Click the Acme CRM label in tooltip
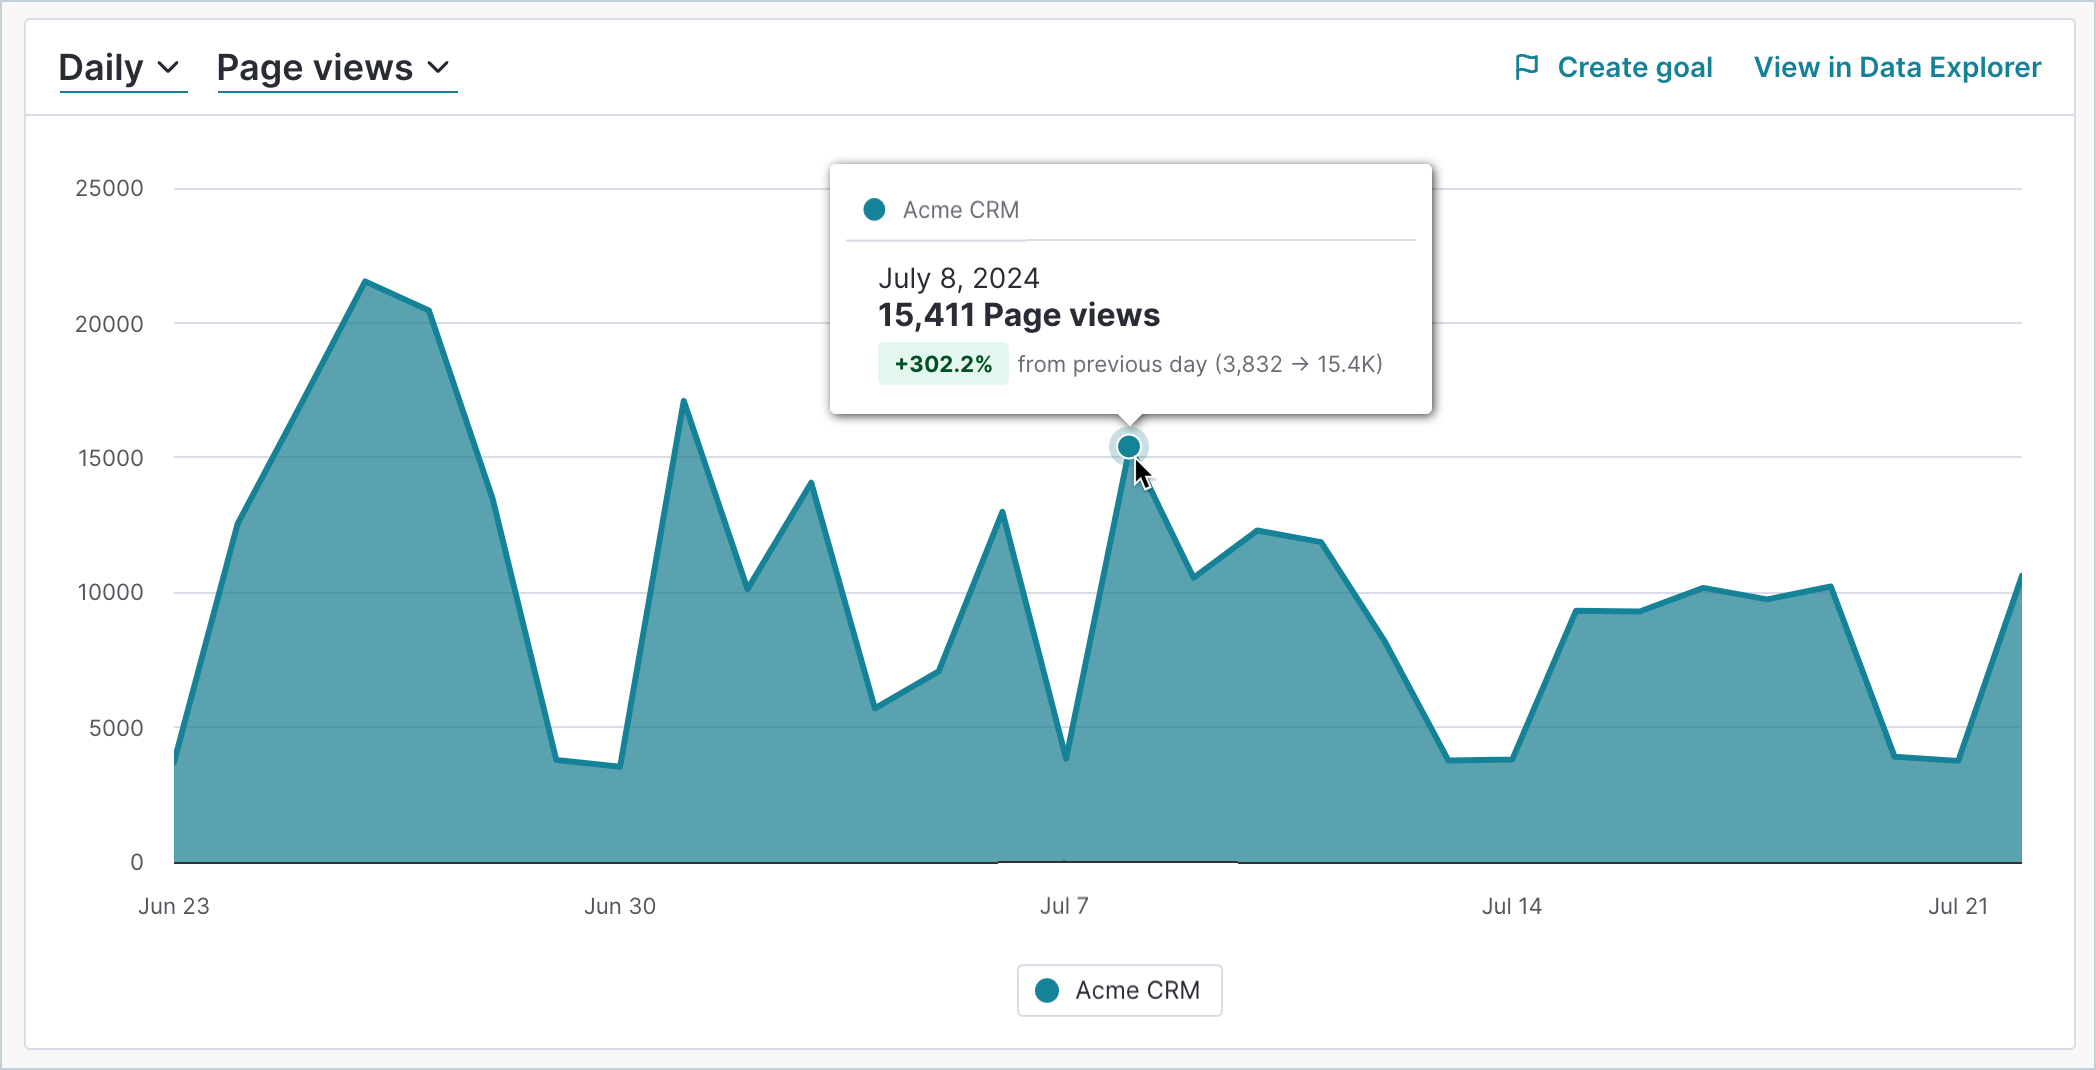The height and width of the screenshot is (1070, 2096). click(961, 210)
